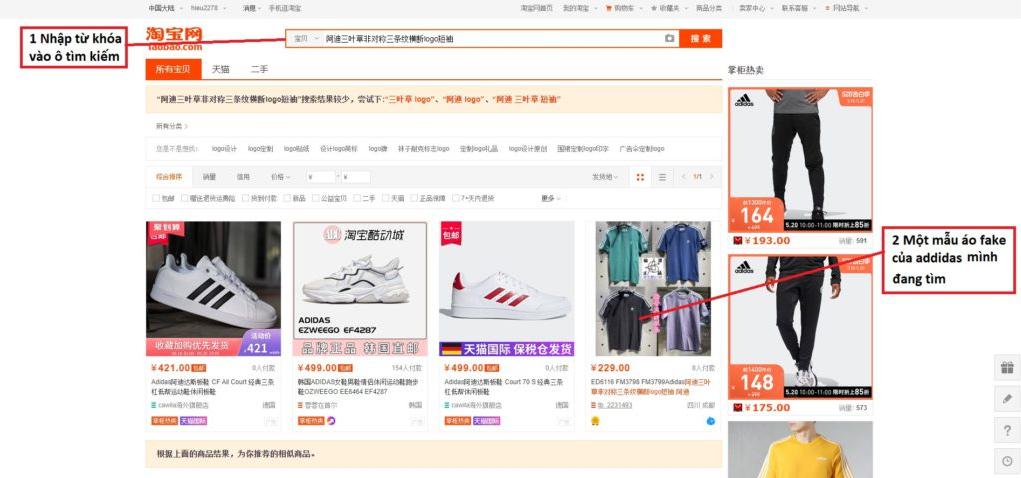Go to next results page arrow
Image resolution: width=1021 pixels, height=478 pixels.
point(712,177)
